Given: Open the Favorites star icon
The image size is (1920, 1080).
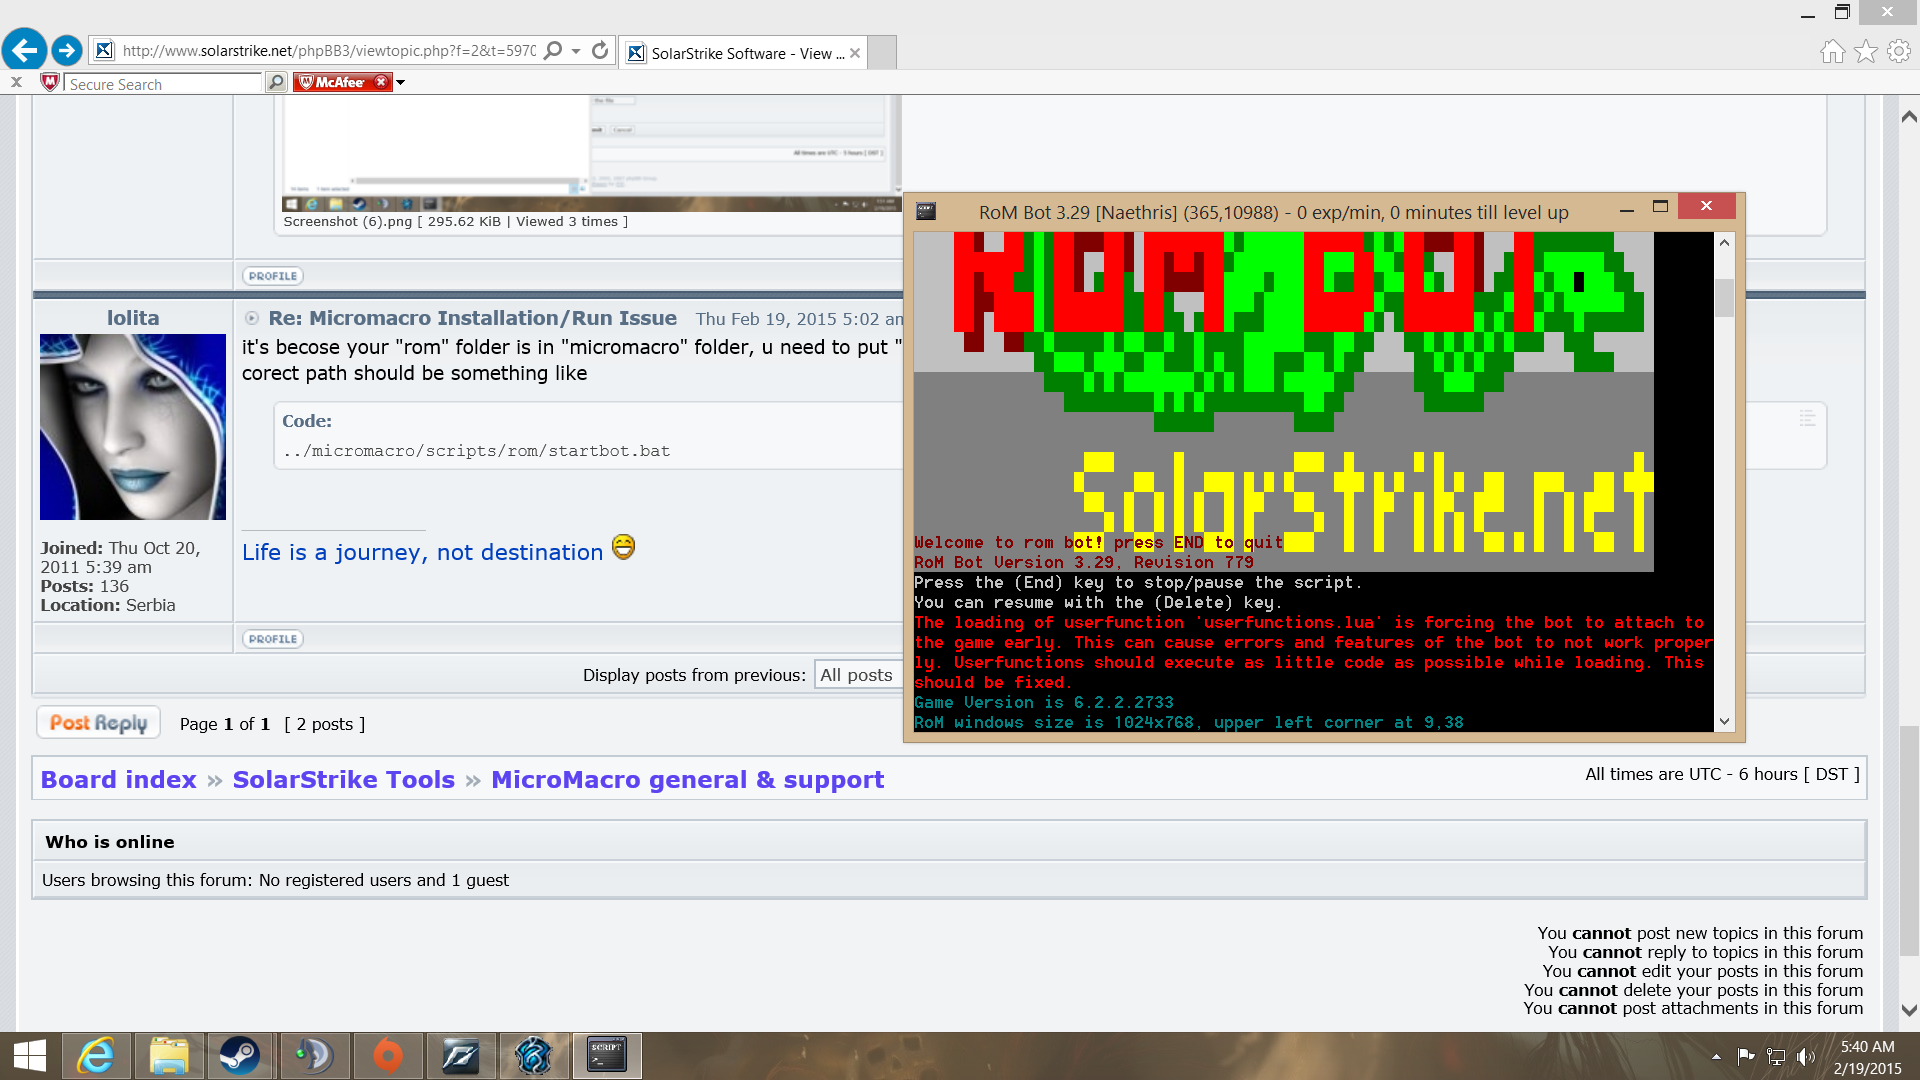Looking at the screenshot, I should [x=1865, y=52].
